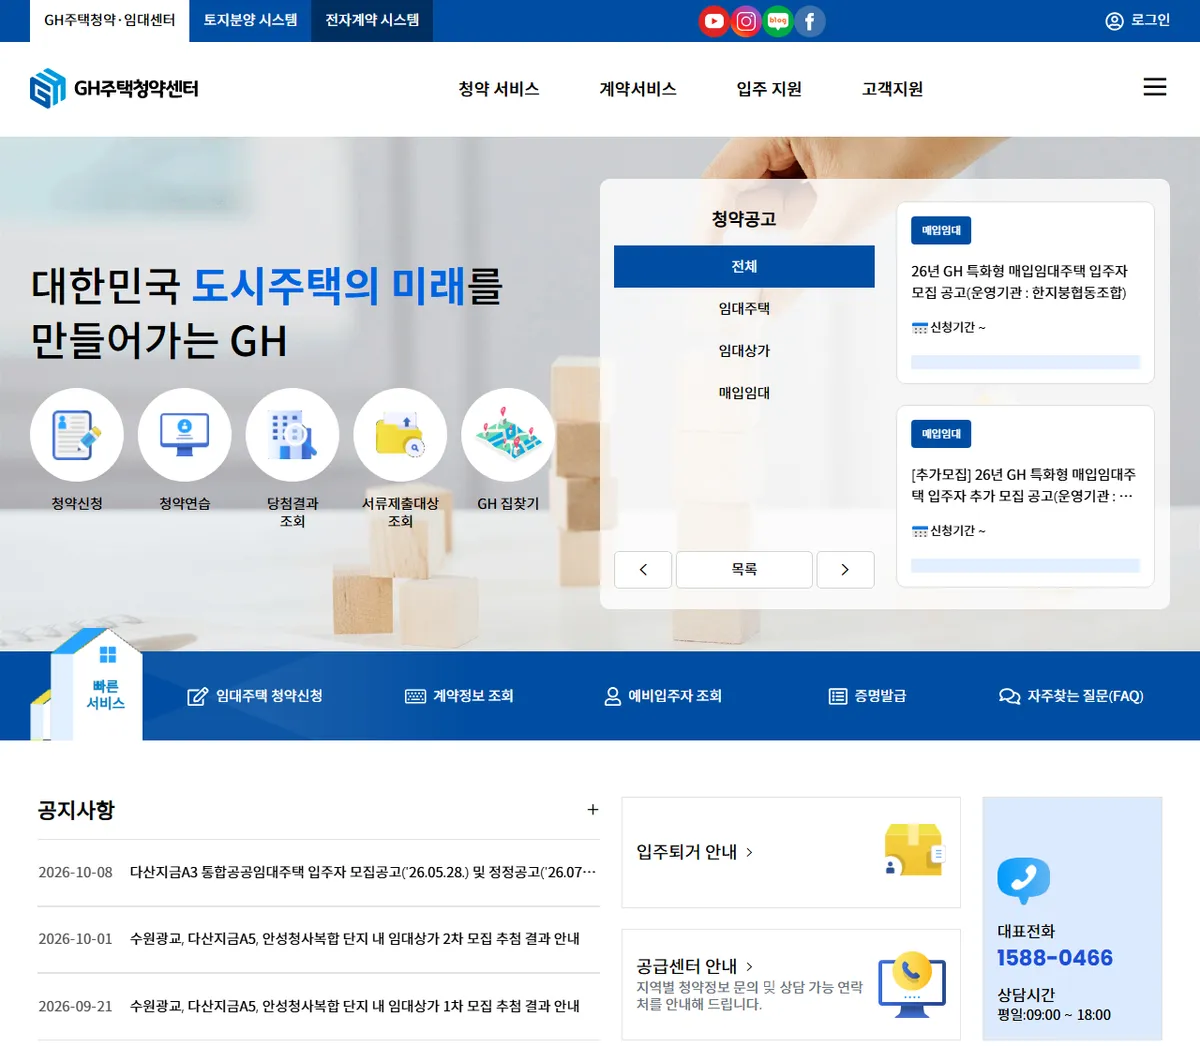This screenshot has width=1200, height=1059.
Task: Switch to GH주택청약·임대센터 tab
Action: (109, 20)
